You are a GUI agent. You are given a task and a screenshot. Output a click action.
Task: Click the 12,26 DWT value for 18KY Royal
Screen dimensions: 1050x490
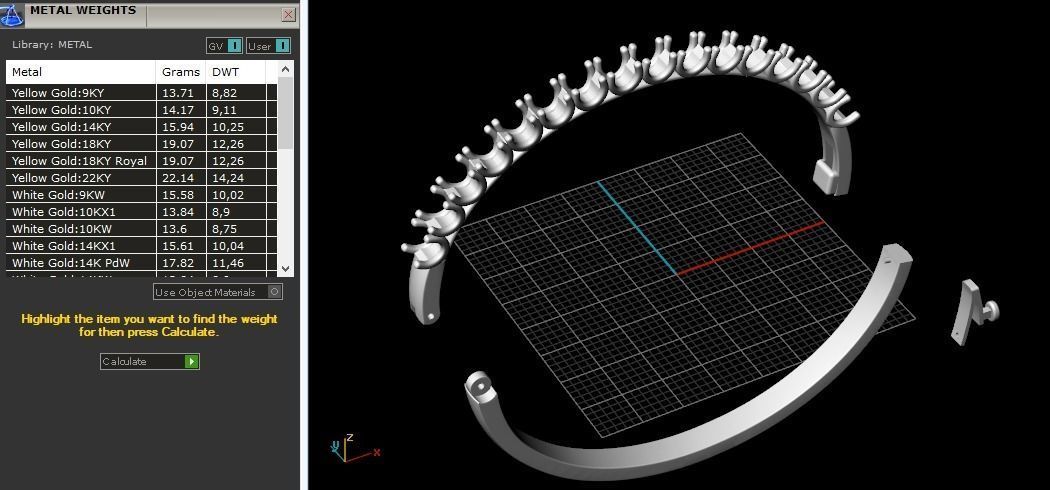[x=228, y=161]
